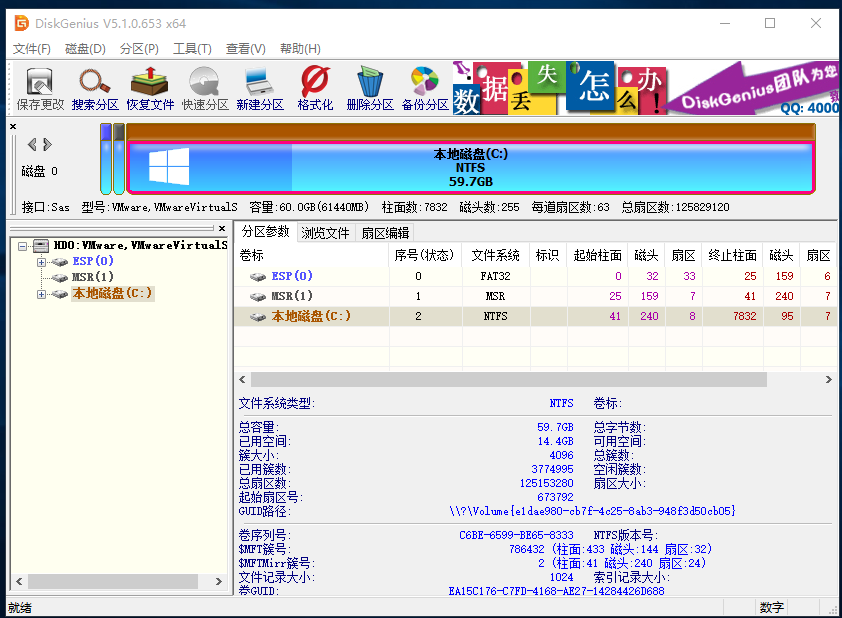Click the 本地磁盘(C:) NTFS 59.7GB partition bar
This screenshot has width=842, height=618.
[x=471, y=167]
